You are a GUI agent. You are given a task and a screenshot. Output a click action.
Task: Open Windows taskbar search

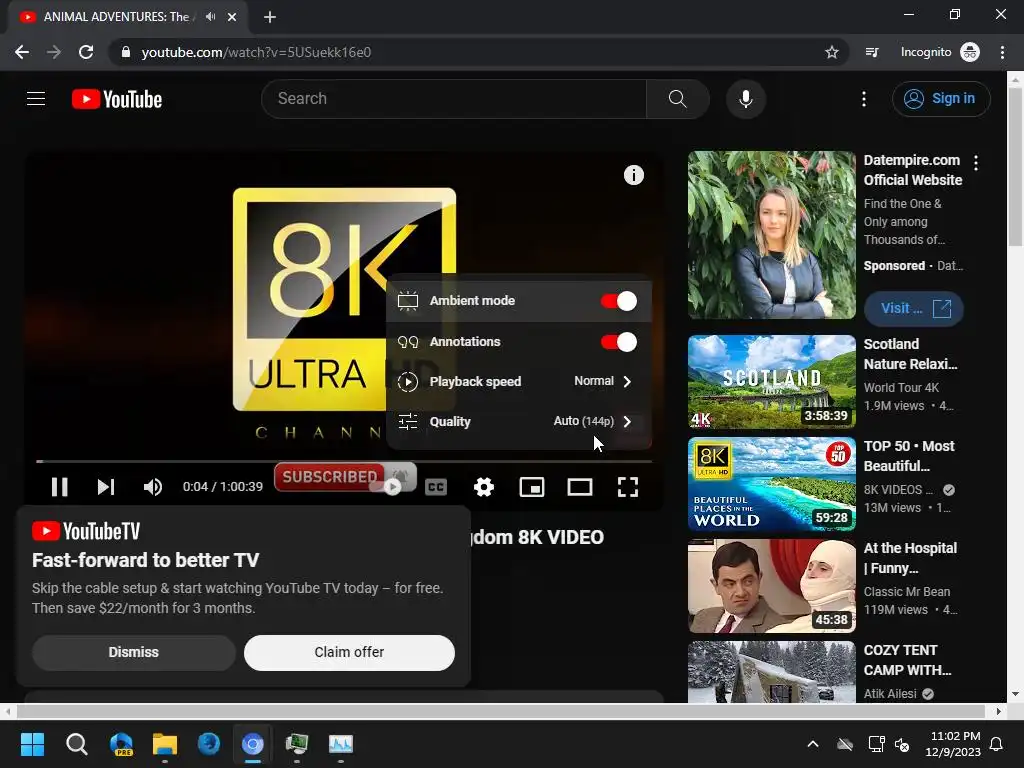[x=76, y=744]
